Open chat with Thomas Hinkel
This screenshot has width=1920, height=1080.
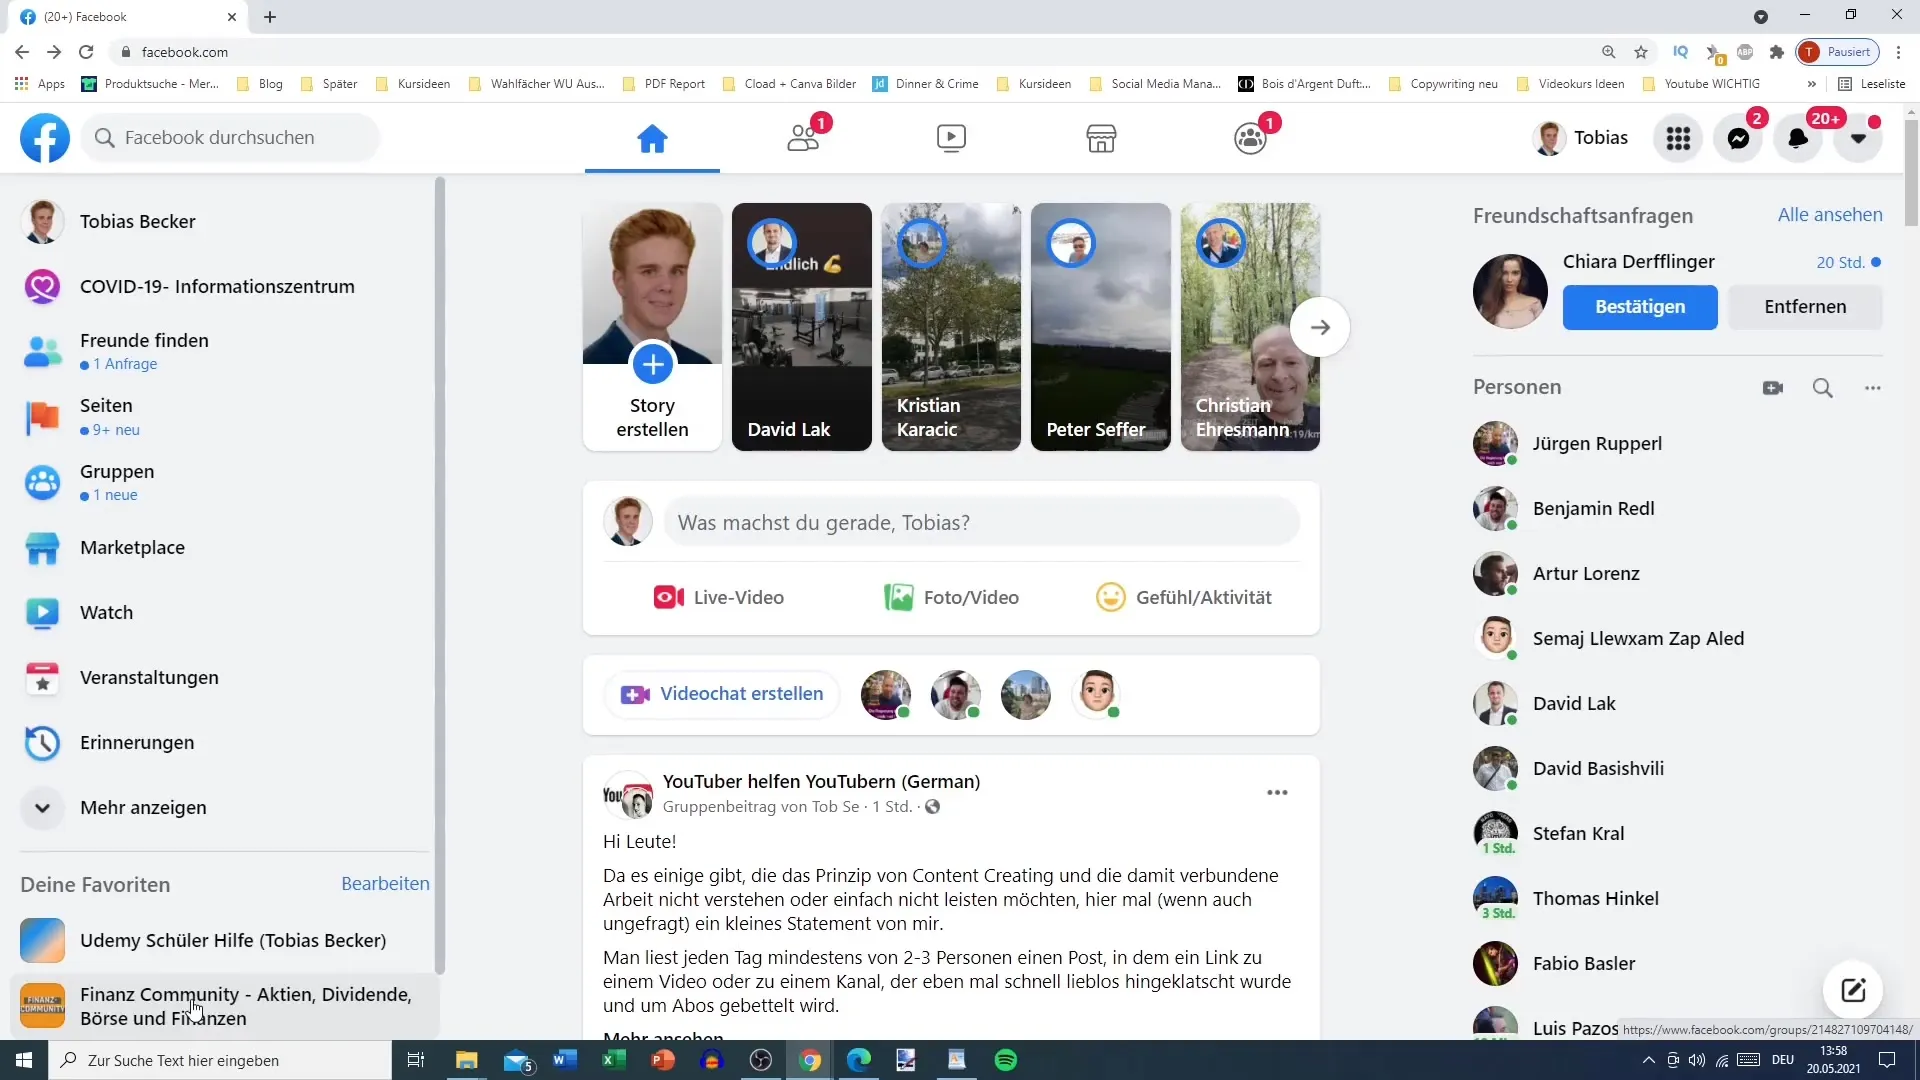1678,899
